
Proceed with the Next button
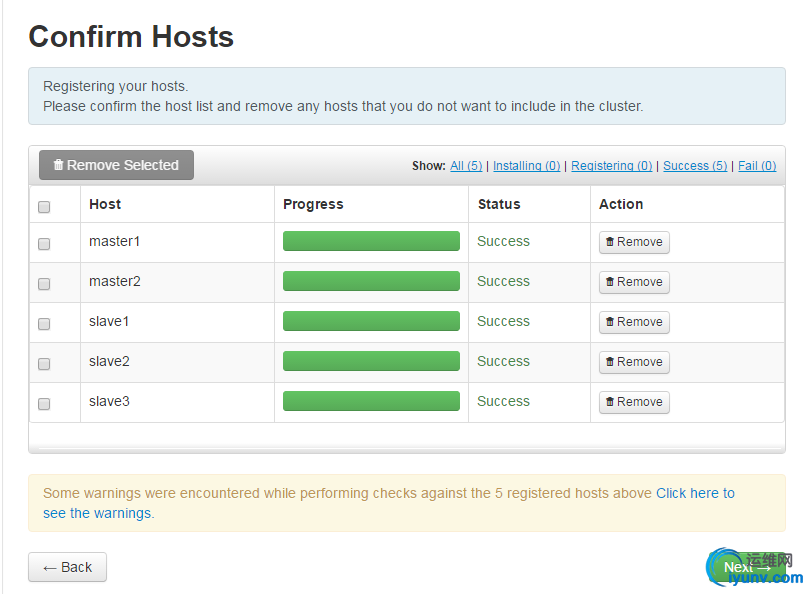click(746, 567)
